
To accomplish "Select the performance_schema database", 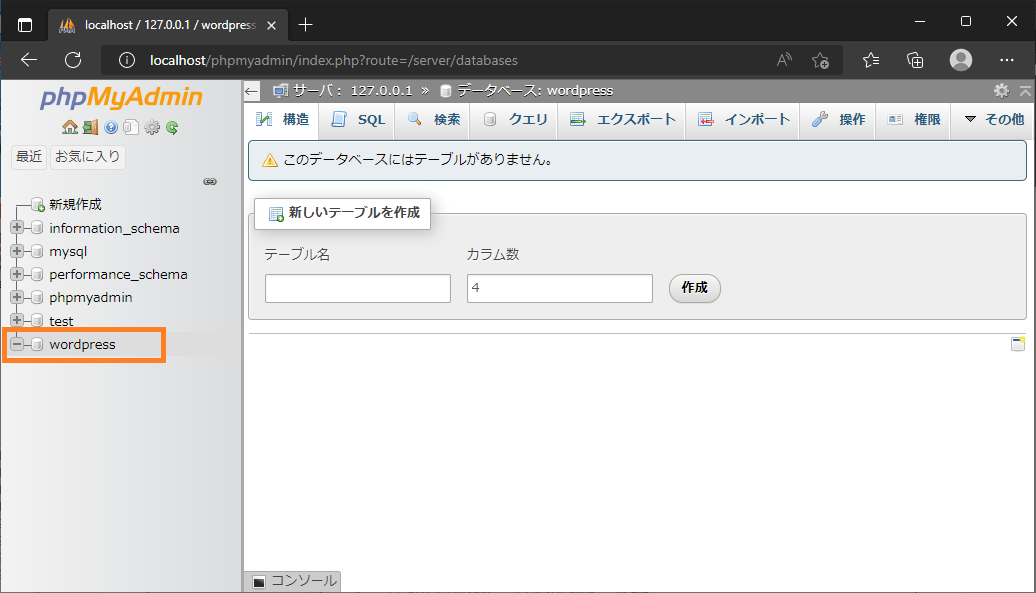I will 118,274.
